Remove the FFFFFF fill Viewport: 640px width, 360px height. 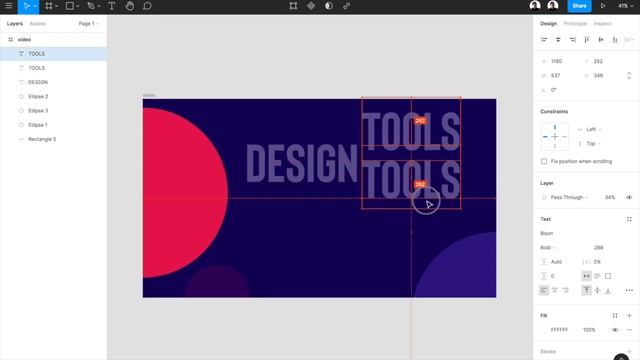click(629, 330)
